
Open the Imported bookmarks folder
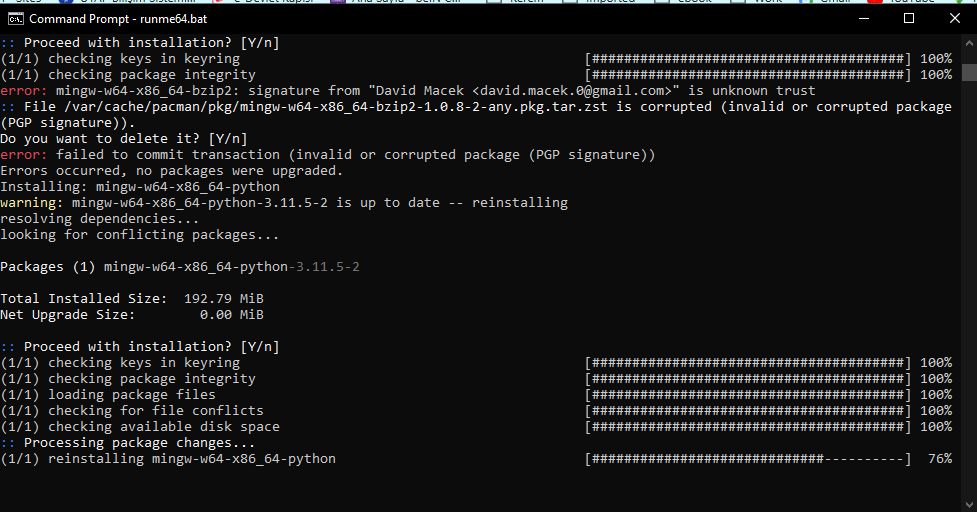604,2
